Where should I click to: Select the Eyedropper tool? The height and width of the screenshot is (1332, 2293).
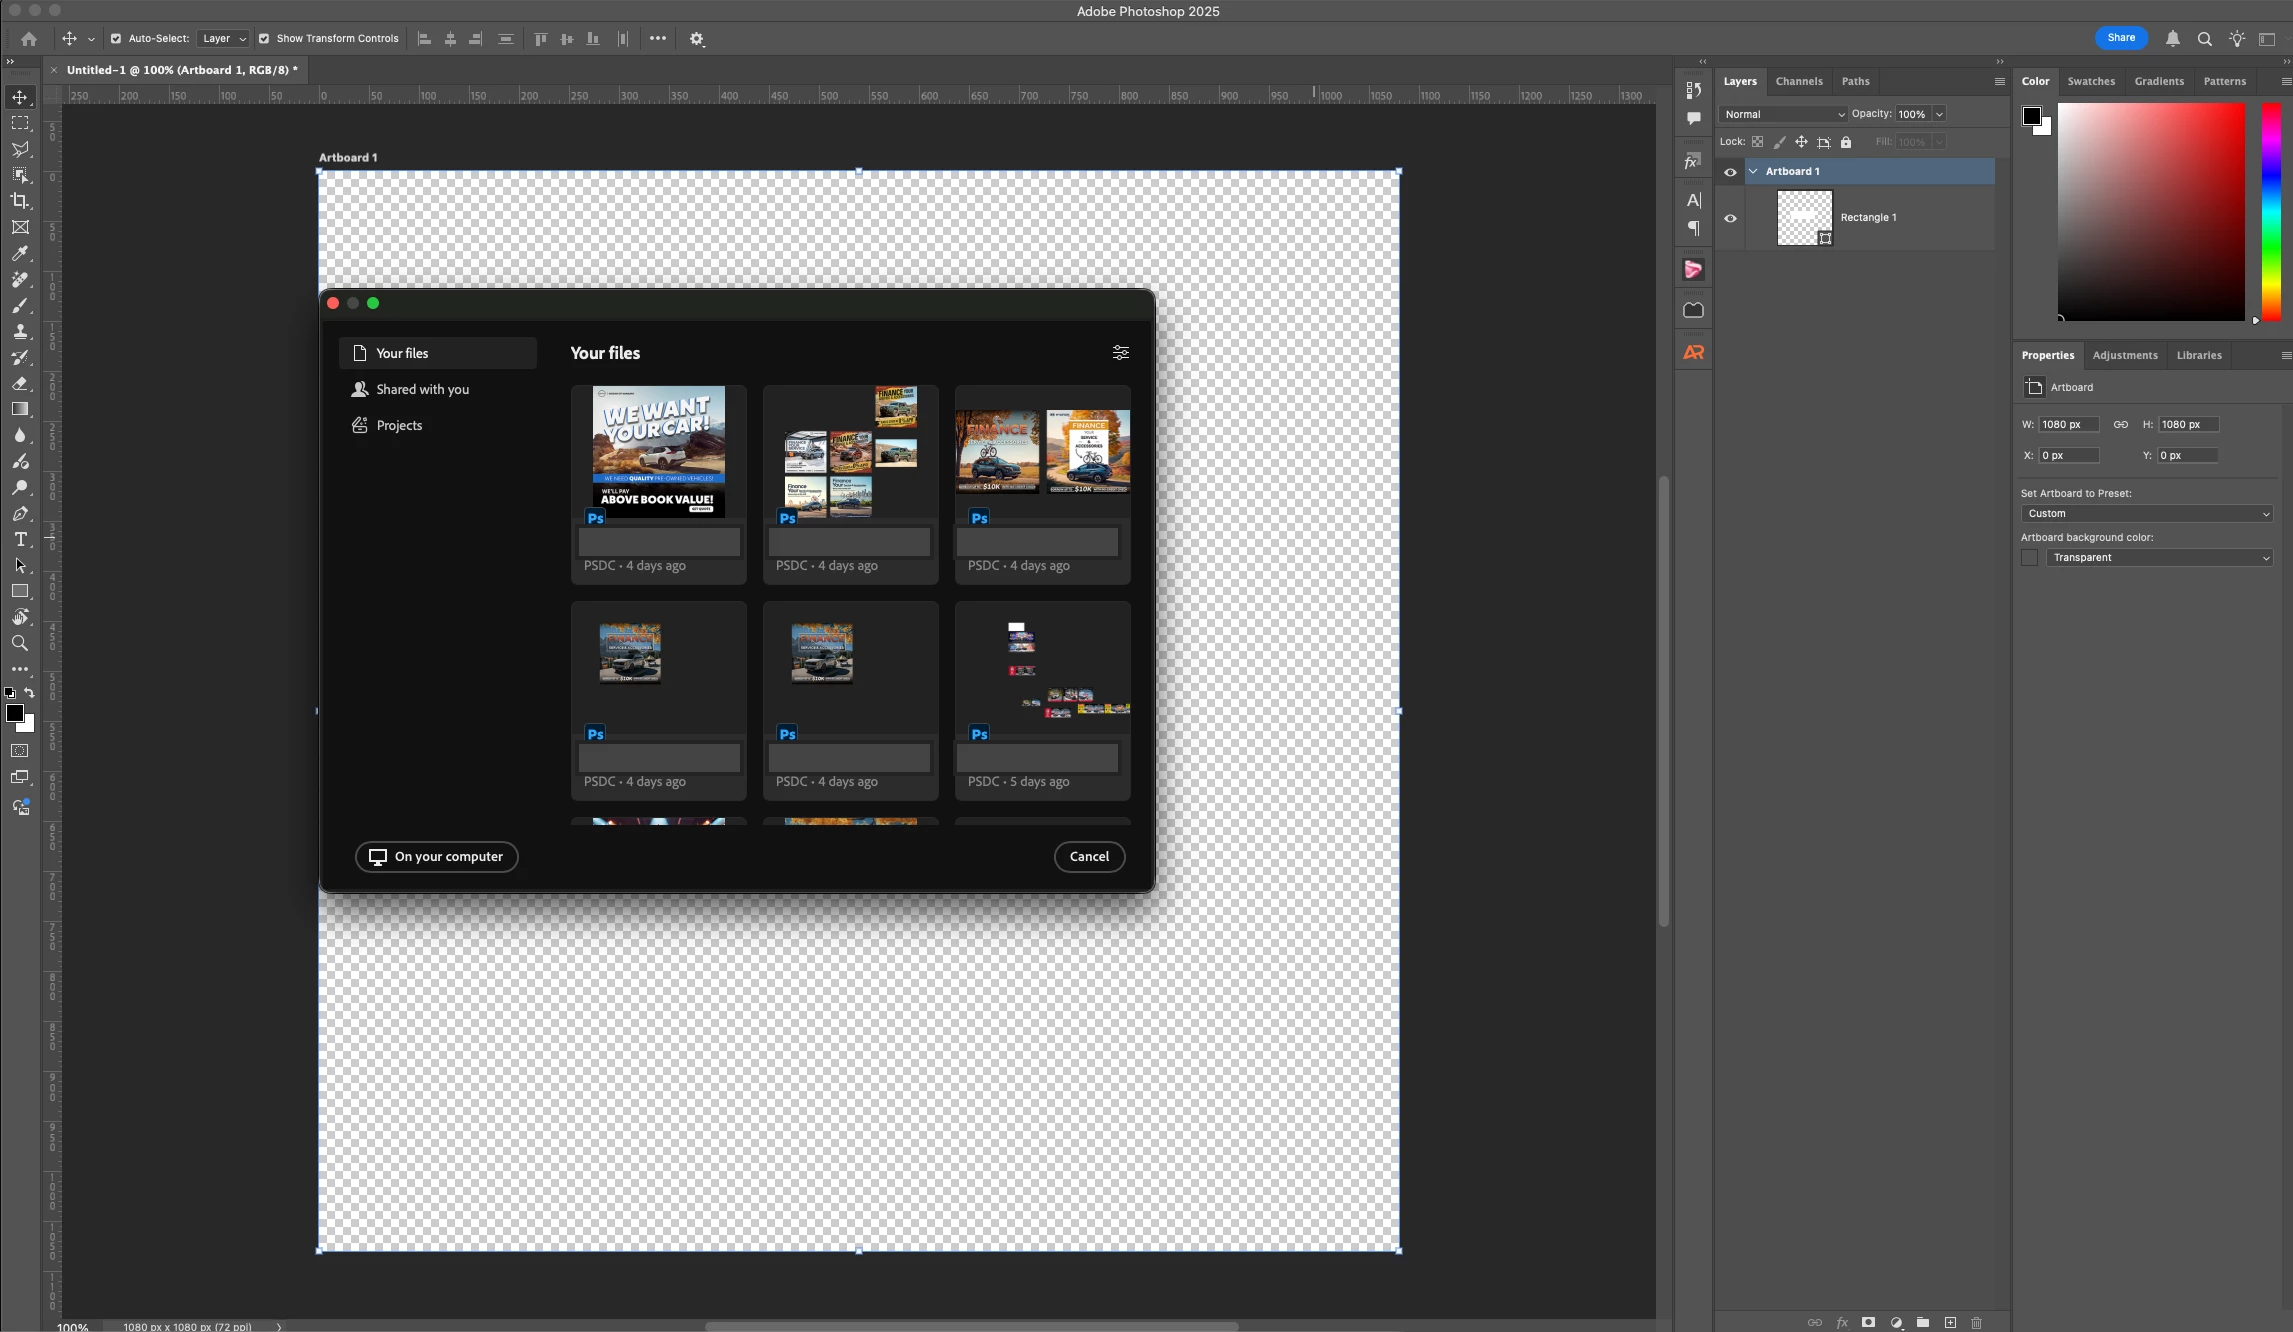point(20,253)
